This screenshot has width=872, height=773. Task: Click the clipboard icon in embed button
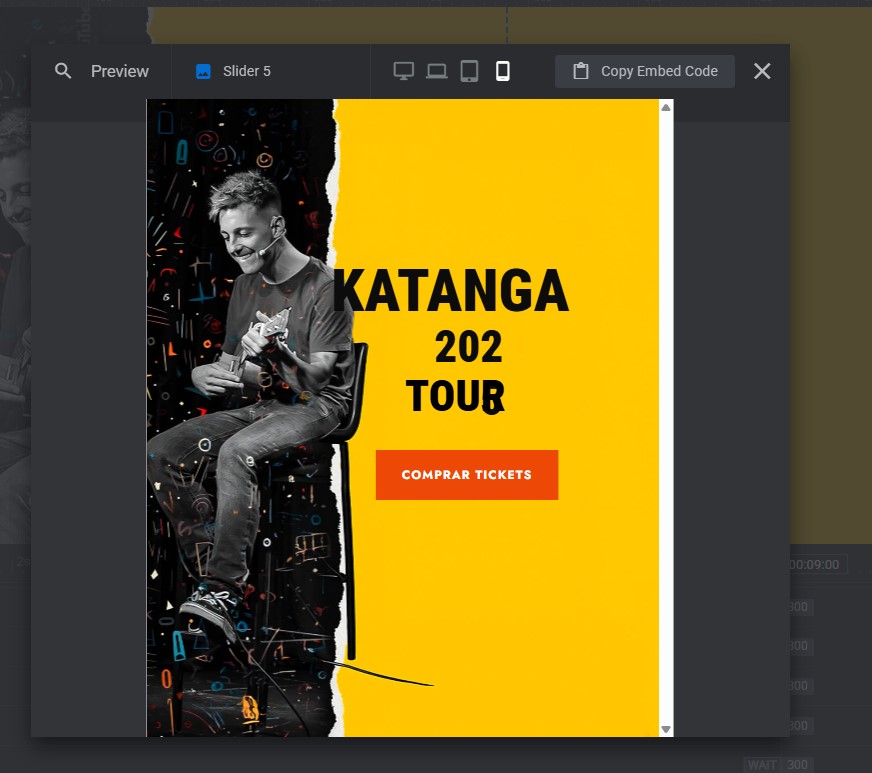pos(581,71)
